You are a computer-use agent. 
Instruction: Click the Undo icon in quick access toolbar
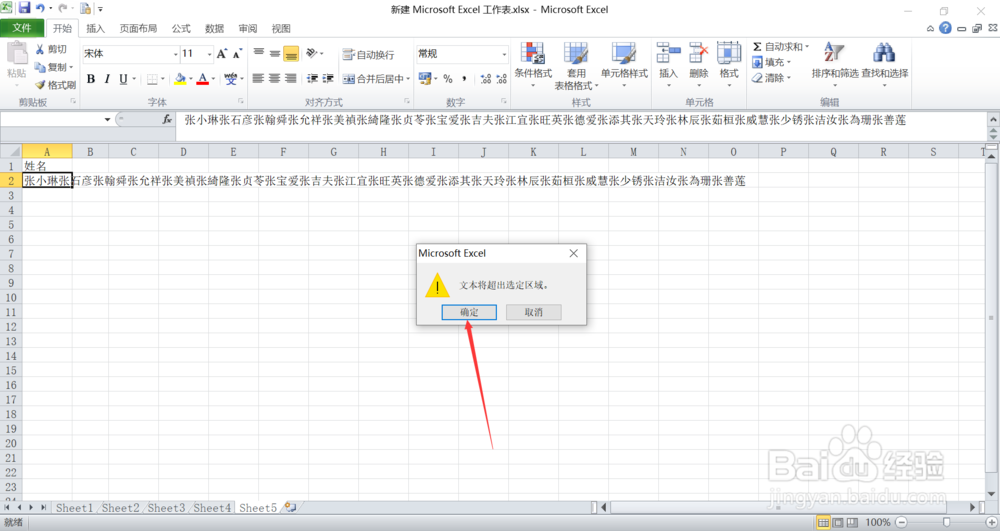click(x=41, y=8)
